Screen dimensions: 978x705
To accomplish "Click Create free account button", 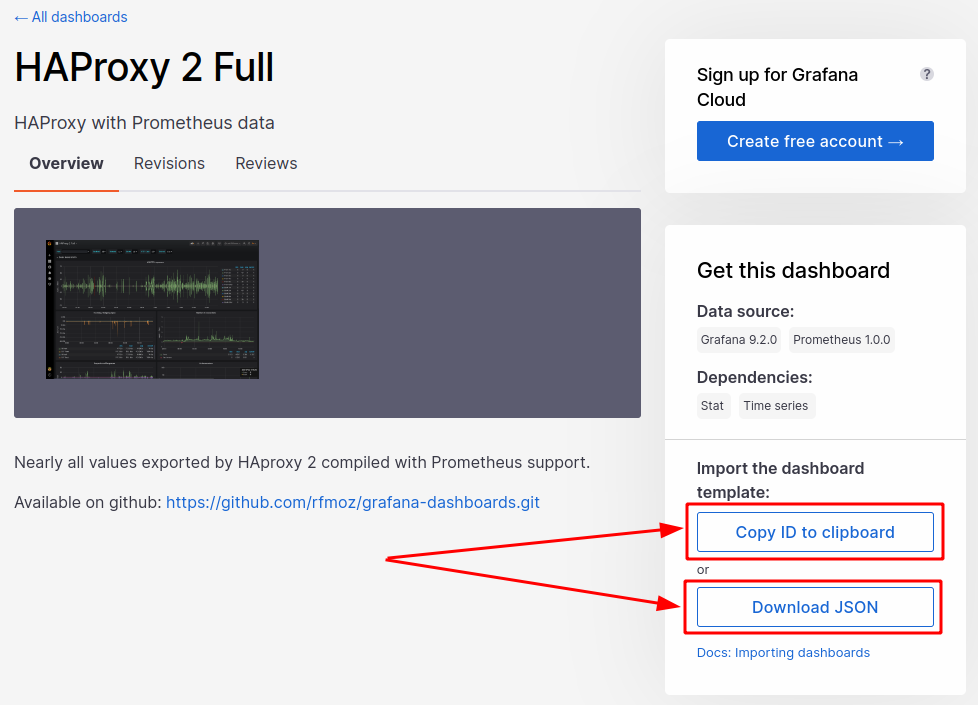I will pyautogui.click(x=815, y=141).
